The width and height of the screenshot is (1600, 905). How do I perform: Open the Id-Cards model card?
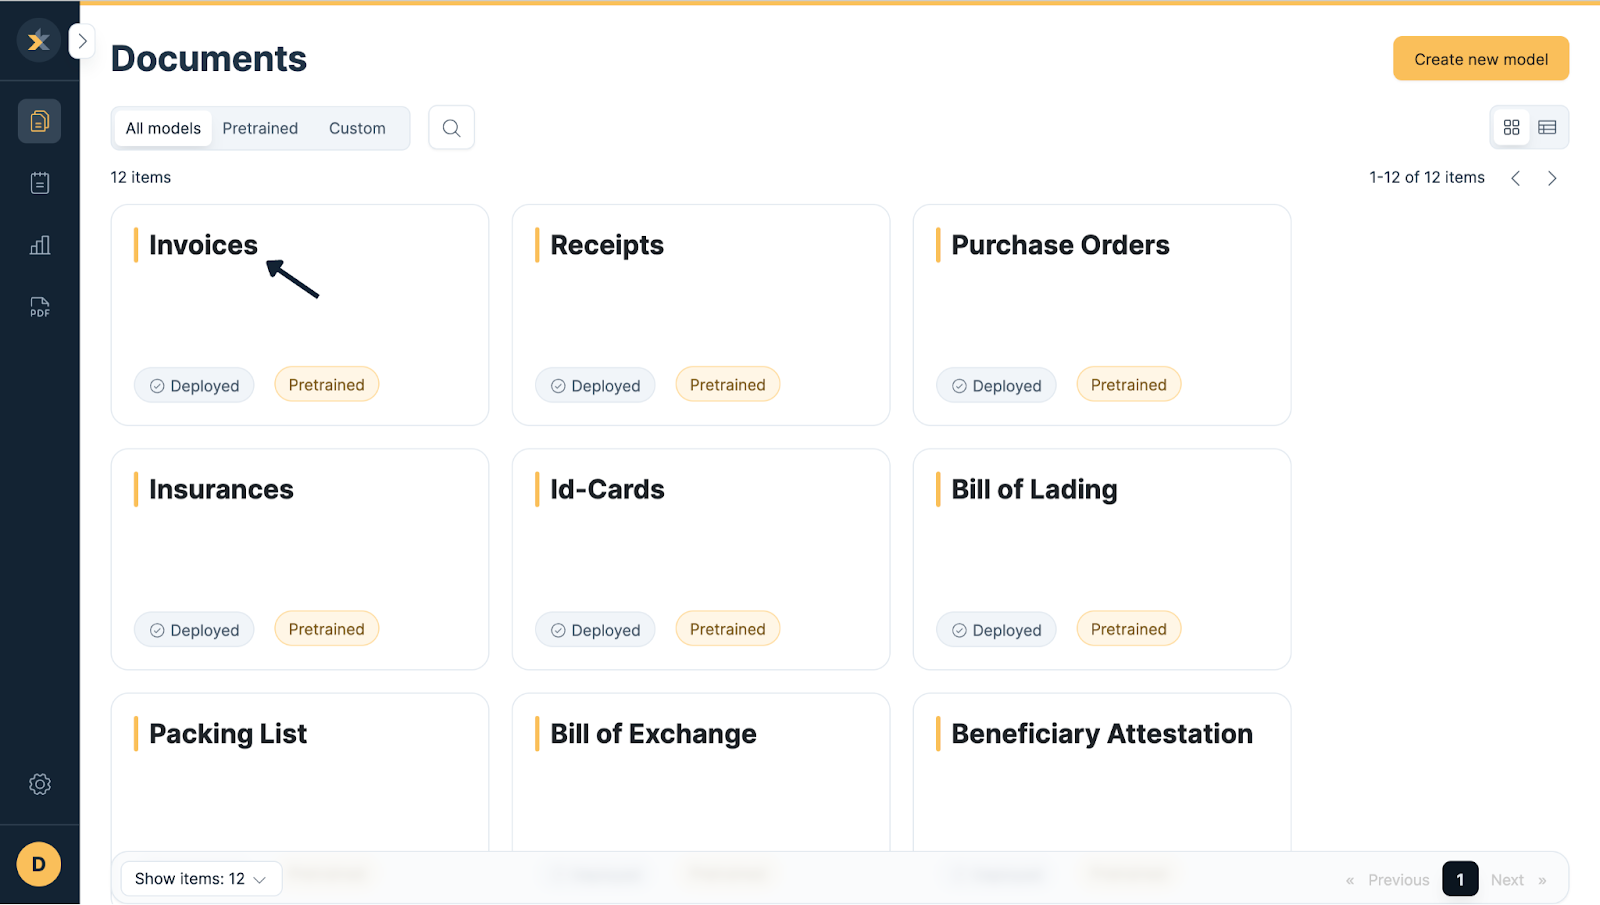tap(701, 559)
